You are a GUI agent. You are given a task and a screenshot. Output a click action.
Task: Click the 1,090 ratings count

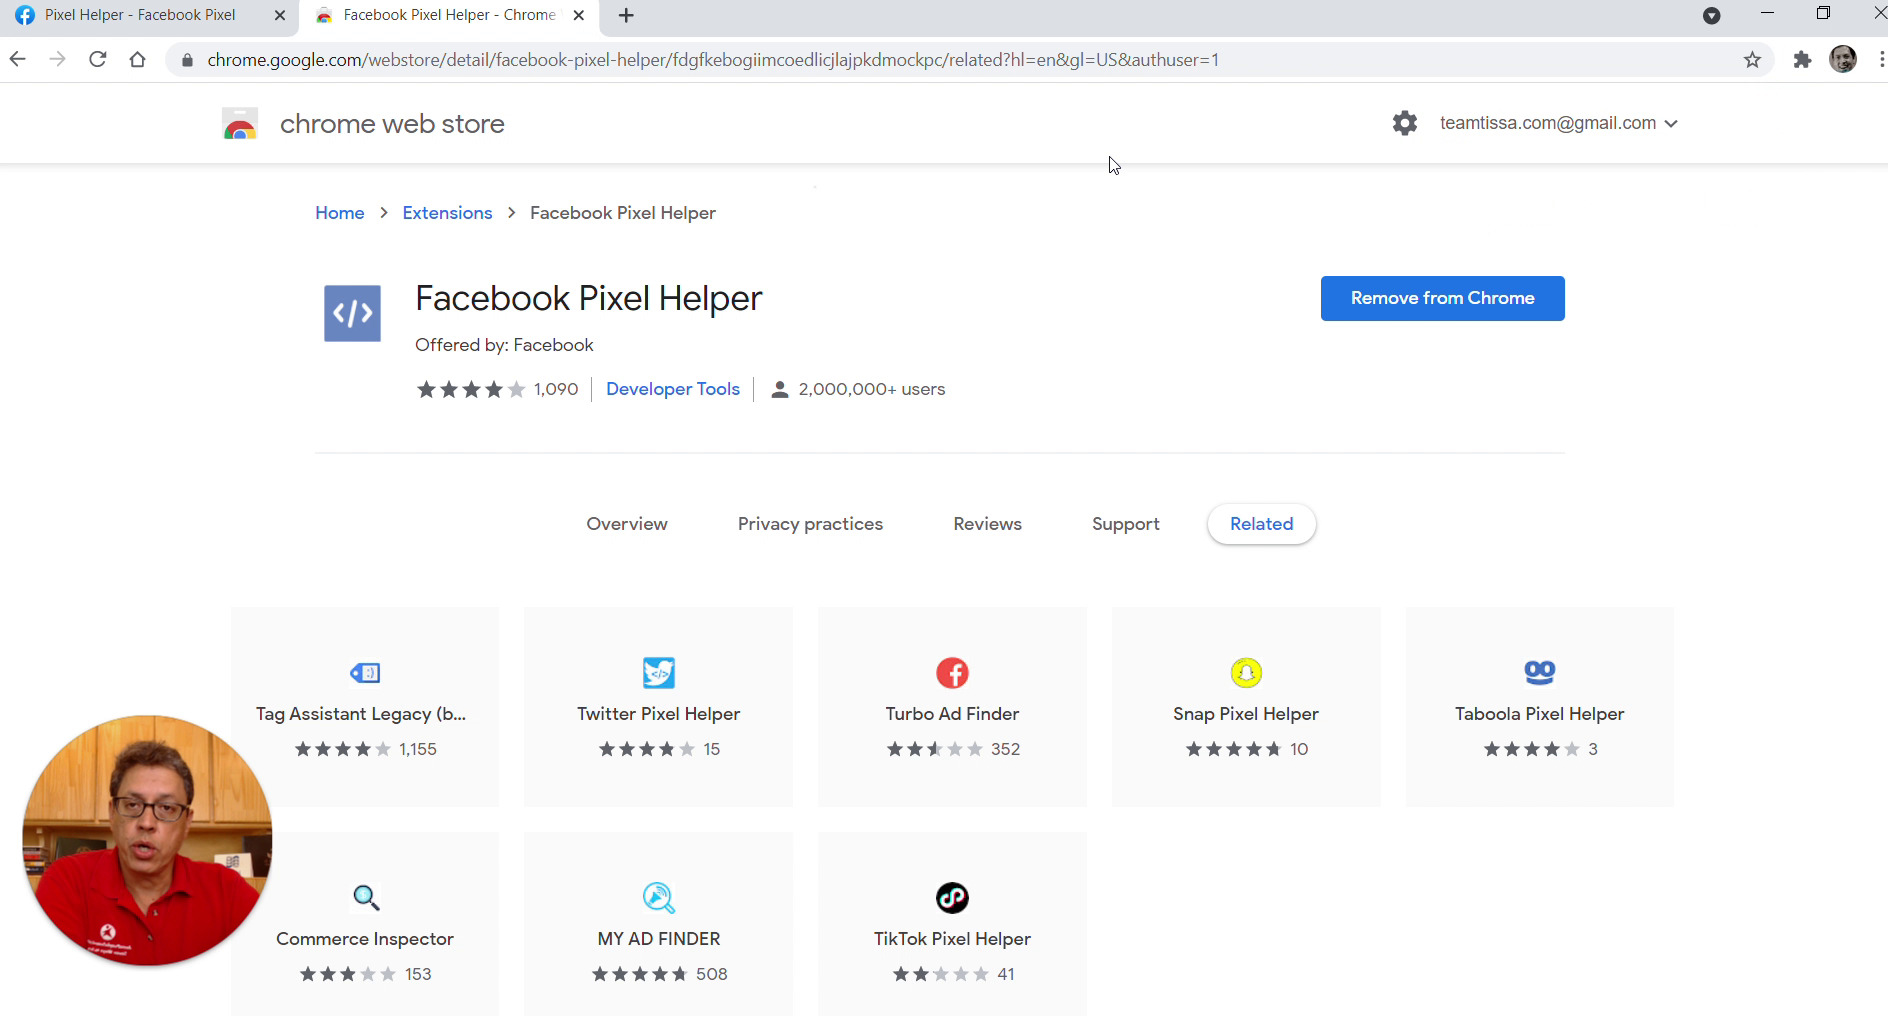pos(556,389)
